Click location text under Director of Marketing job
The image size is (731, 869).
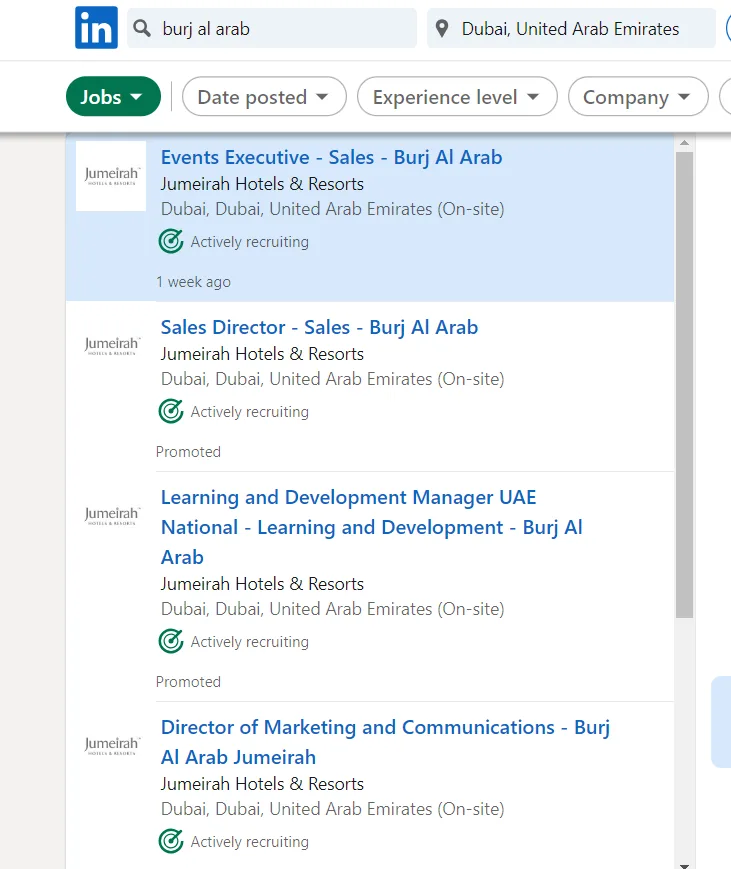333,809
